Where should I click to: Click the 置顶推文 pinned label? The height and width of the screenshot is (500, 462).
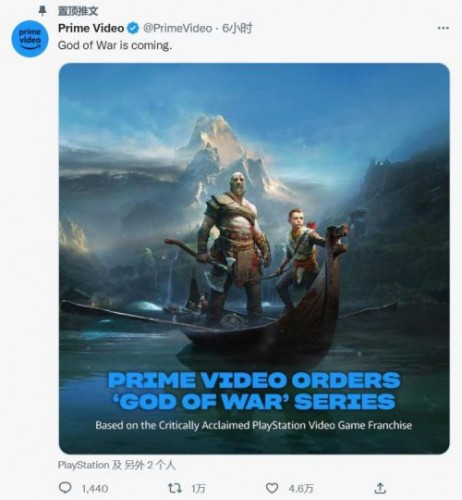click(x=78, y=11)
